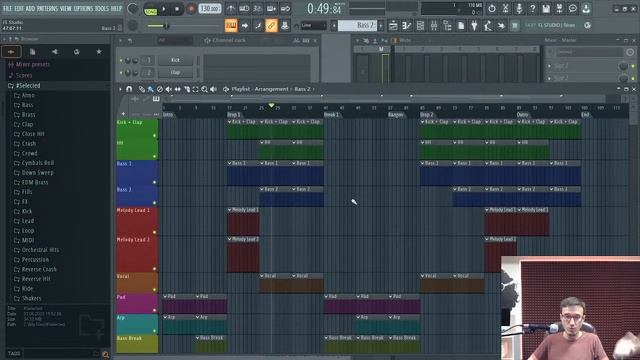
Task: Open Melody Lead 2 clip dropdown at Drop 1
Action: [229, 239]
